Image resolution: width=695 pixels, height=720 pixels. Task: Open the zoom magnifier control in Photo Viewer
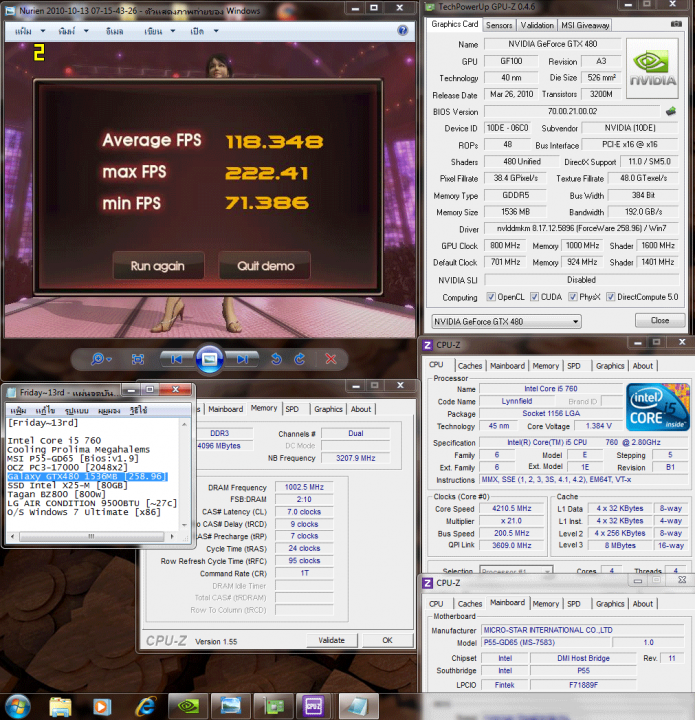pos(101,359)
